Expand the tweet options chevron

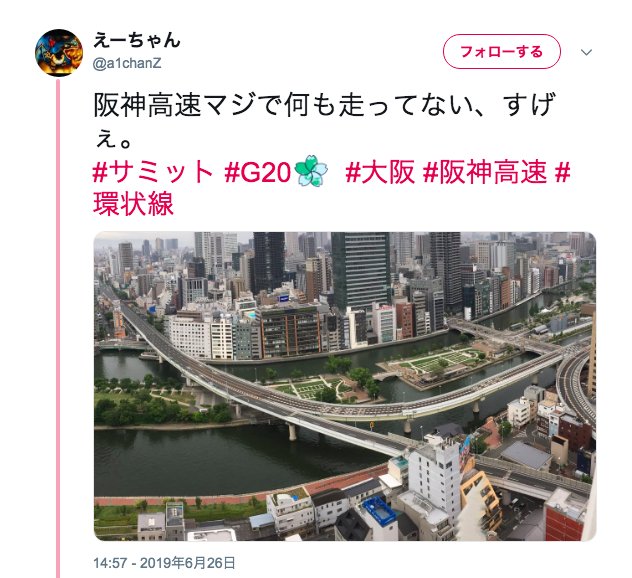coord(586,52)
